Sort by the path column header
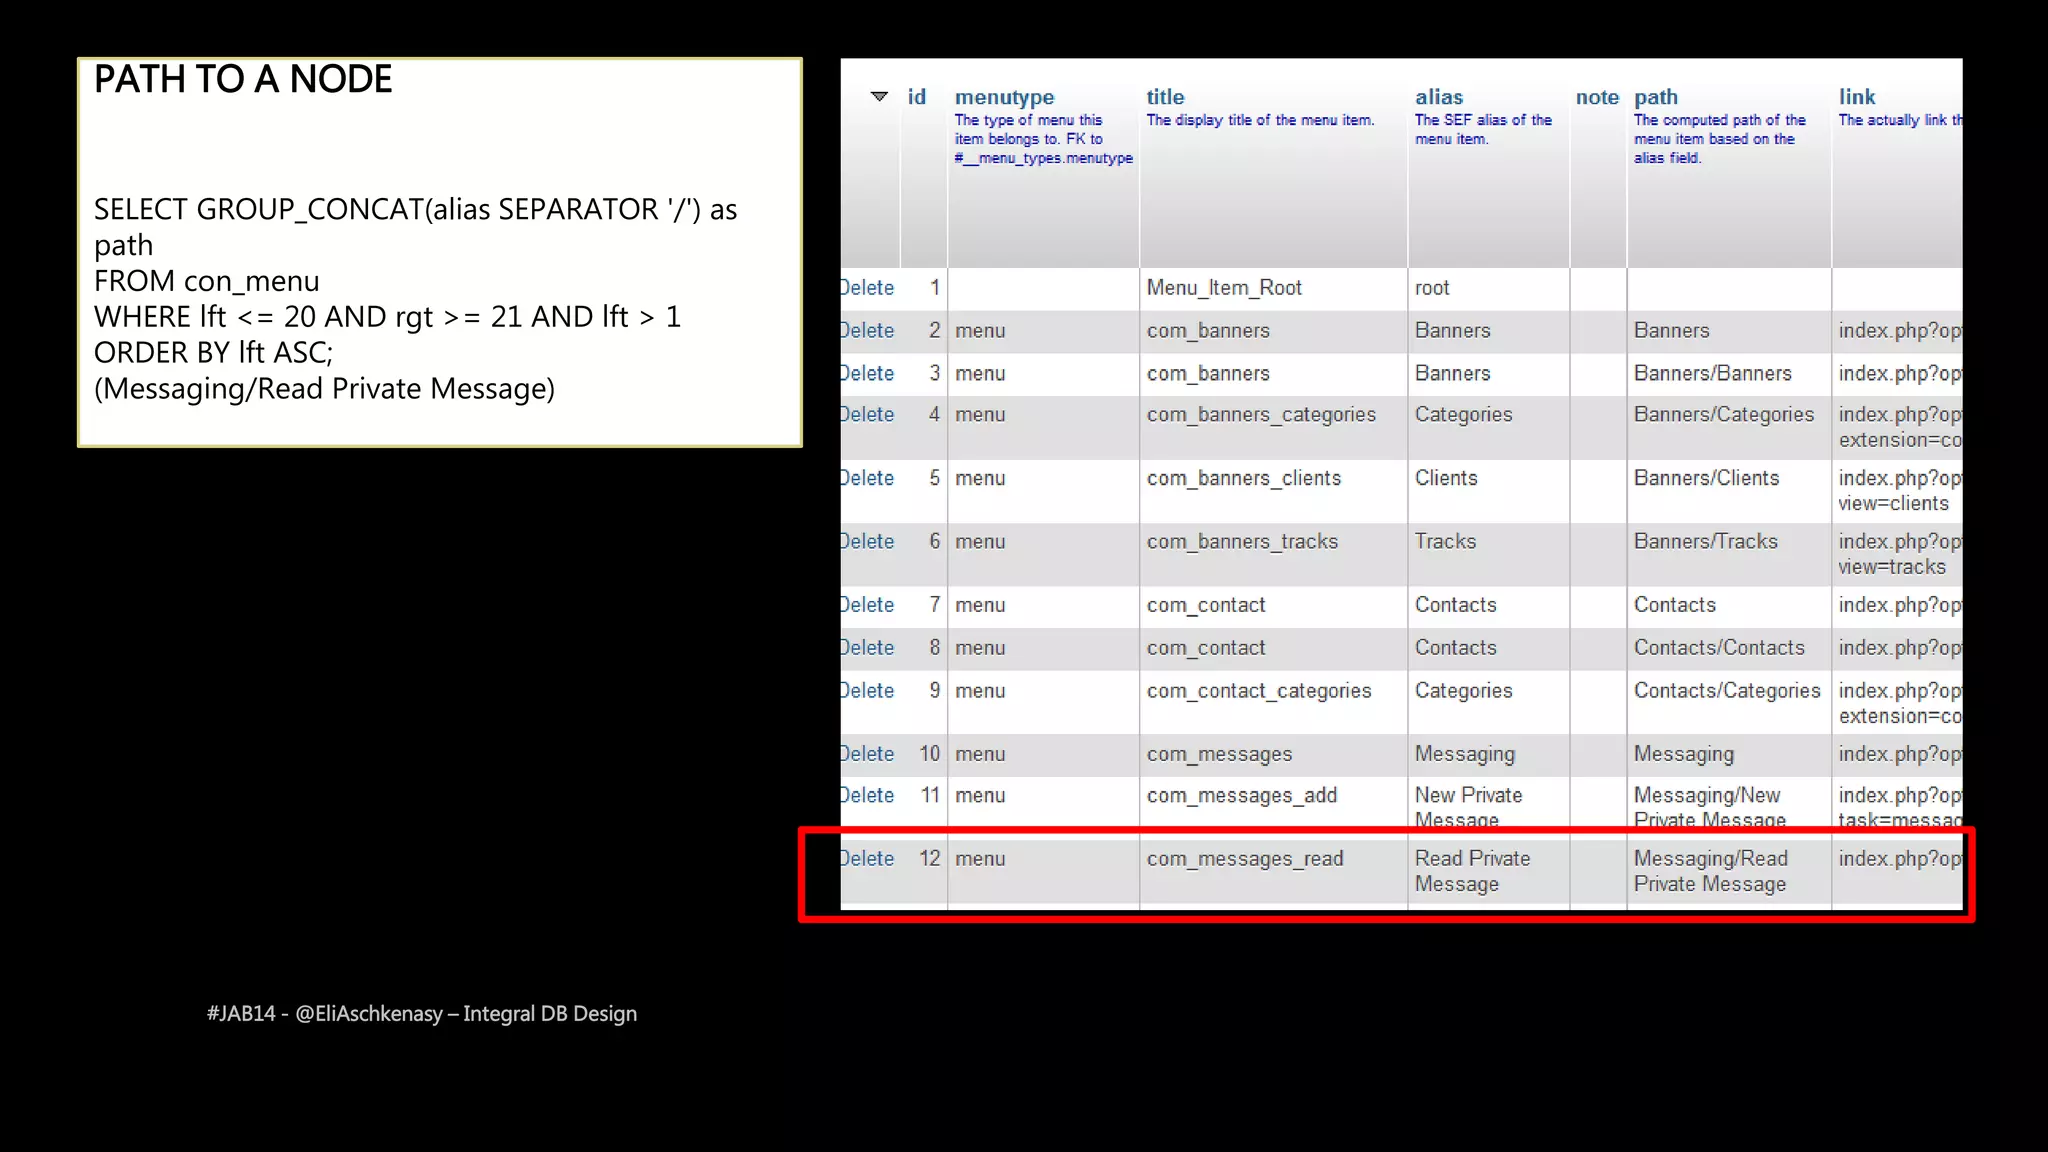Image resolution: width=2048 pixels, height=1152 pixels. point(1656,97)
